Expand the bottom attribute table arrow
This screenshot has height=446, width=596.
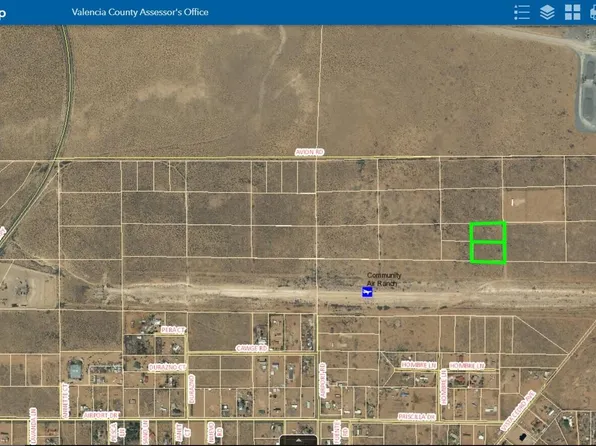click(x=298, y=440)
